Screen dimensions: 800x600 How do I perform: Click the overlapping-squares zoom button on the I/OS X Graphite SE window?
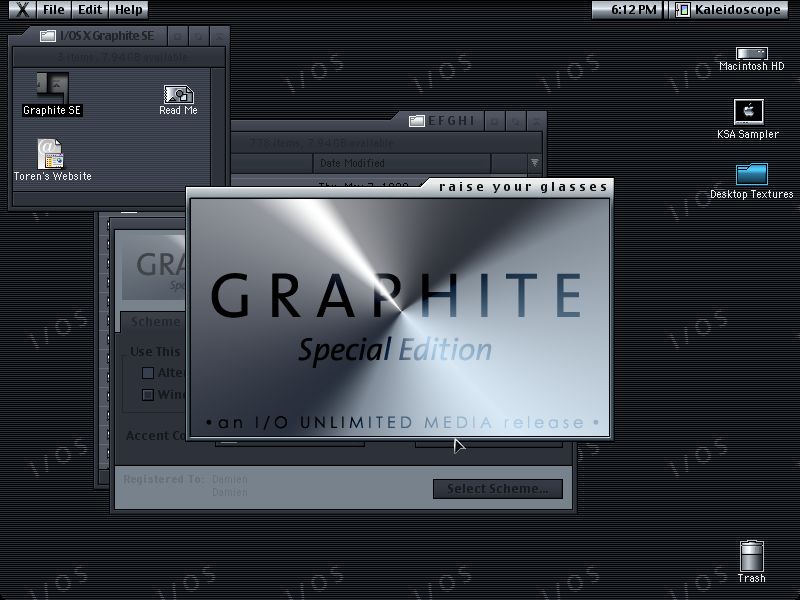[x=198, y=36]
